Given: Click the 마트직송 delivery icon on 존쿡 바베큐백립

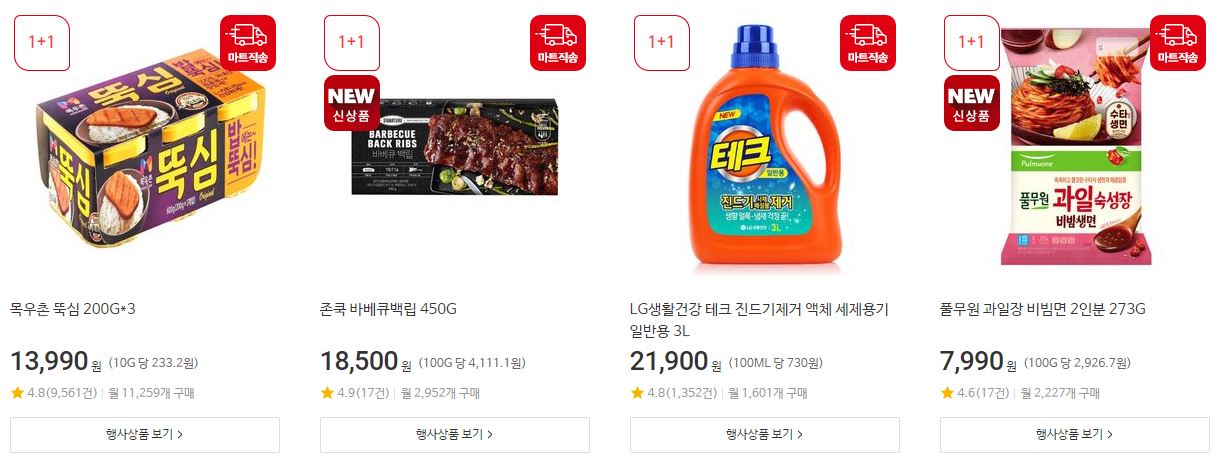Looking at the screenshot, I should (x=558, y=43).
